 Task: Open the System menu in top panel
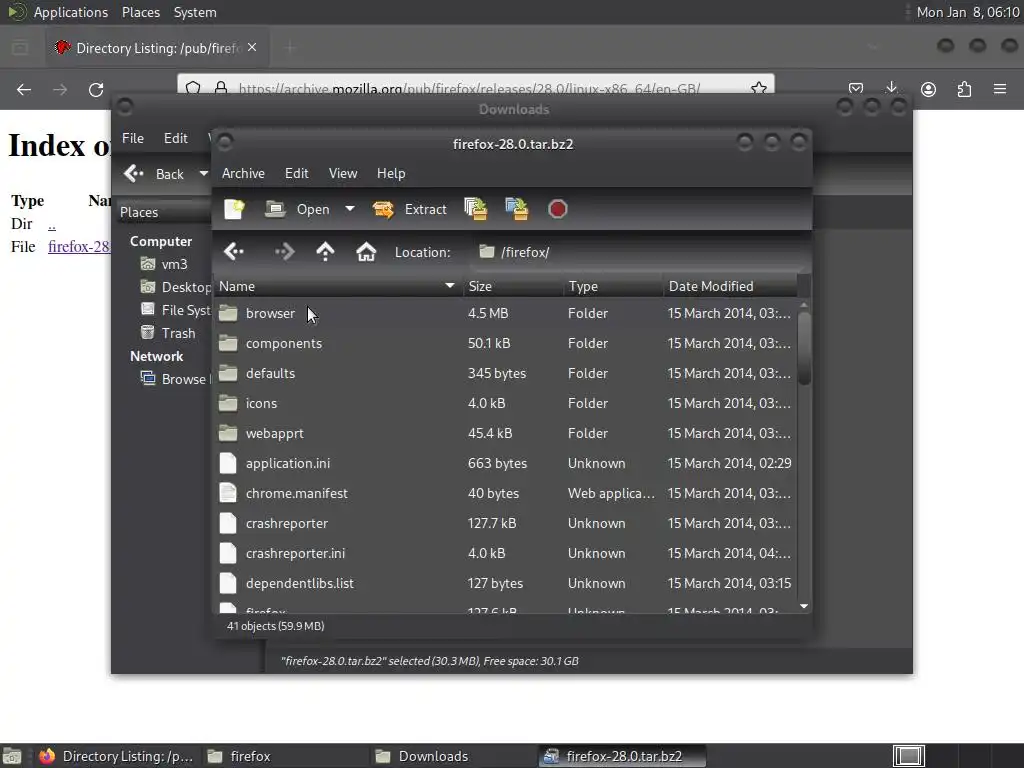tap(195, 12)
